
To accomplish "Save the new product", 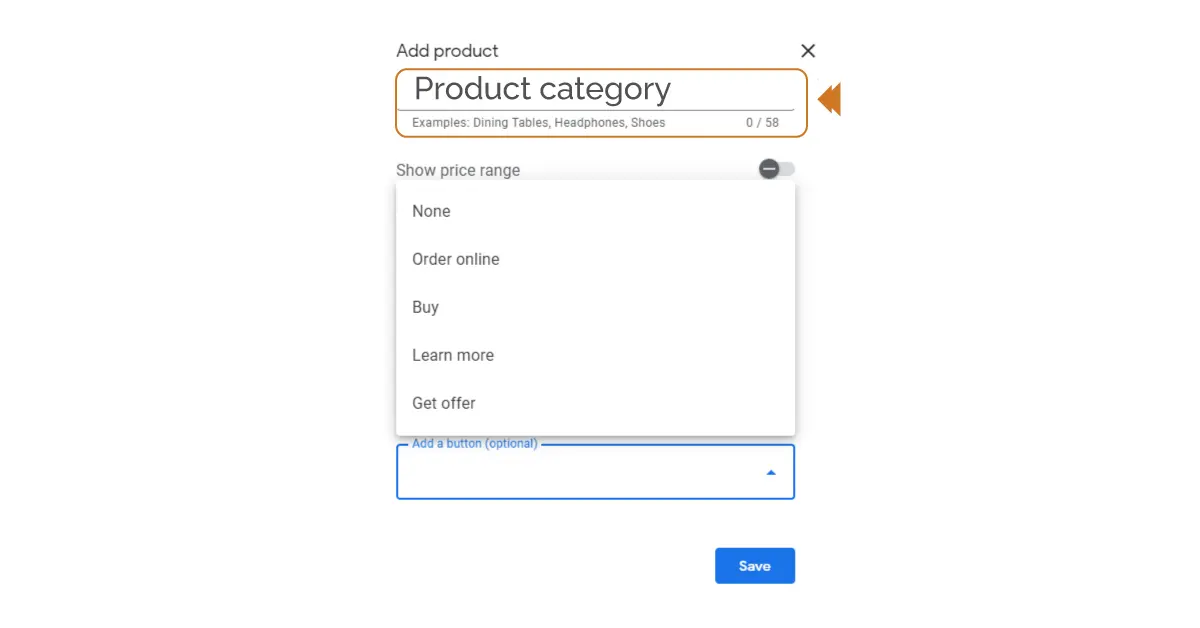I will 754,566.
